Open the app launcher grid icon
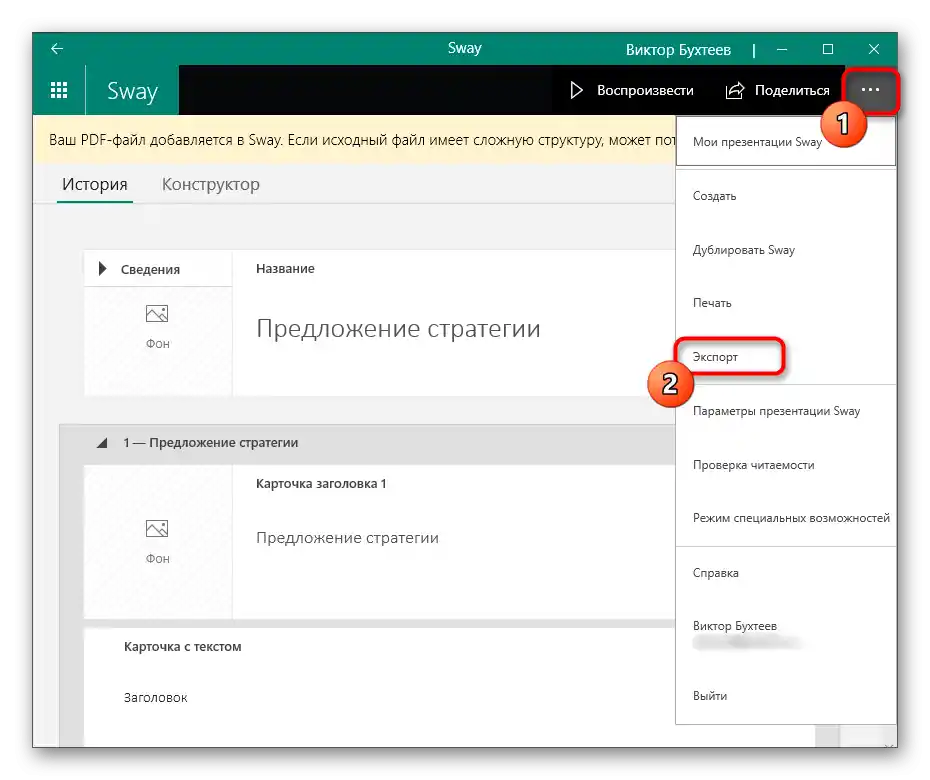 coord(59,90)
